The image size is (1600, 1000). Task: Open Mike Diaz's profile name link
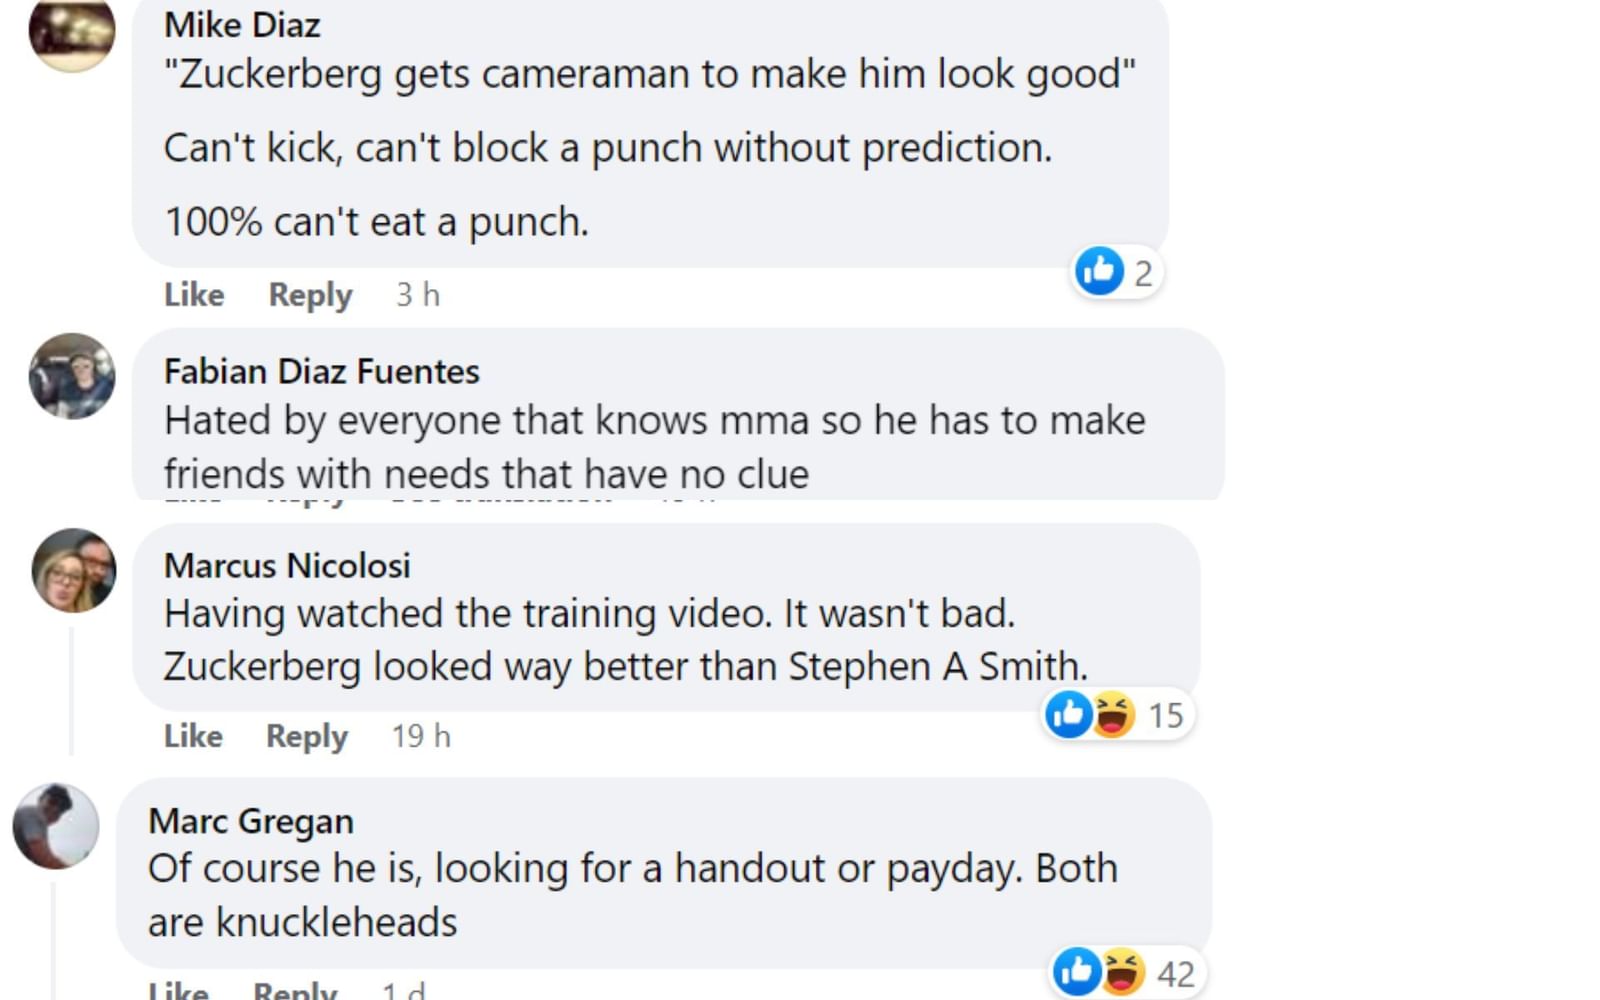pyautogui.click(x=242, y=25)
